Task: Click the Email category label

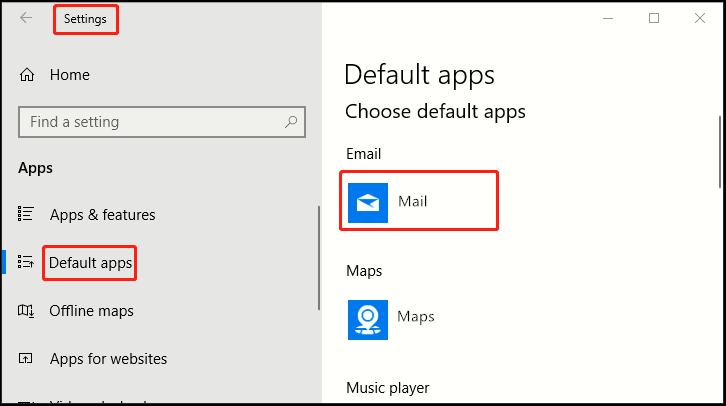Action: 363,154
